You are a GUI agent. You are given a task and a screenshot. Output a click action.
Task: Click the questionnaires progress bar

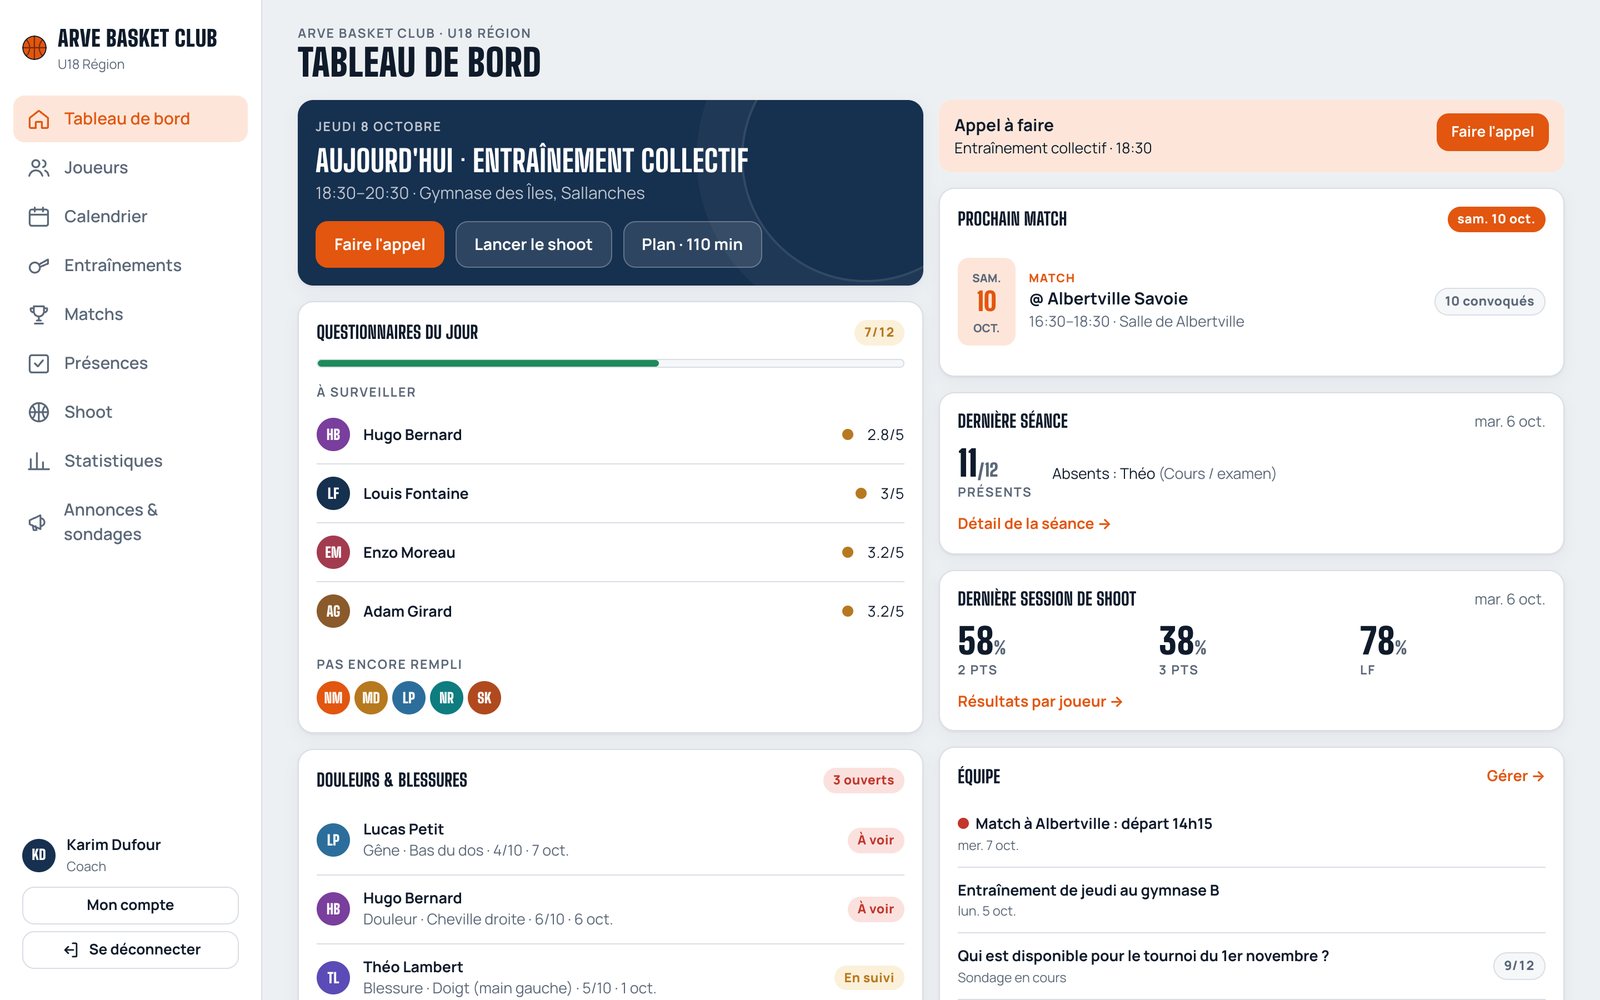(610, 363)
